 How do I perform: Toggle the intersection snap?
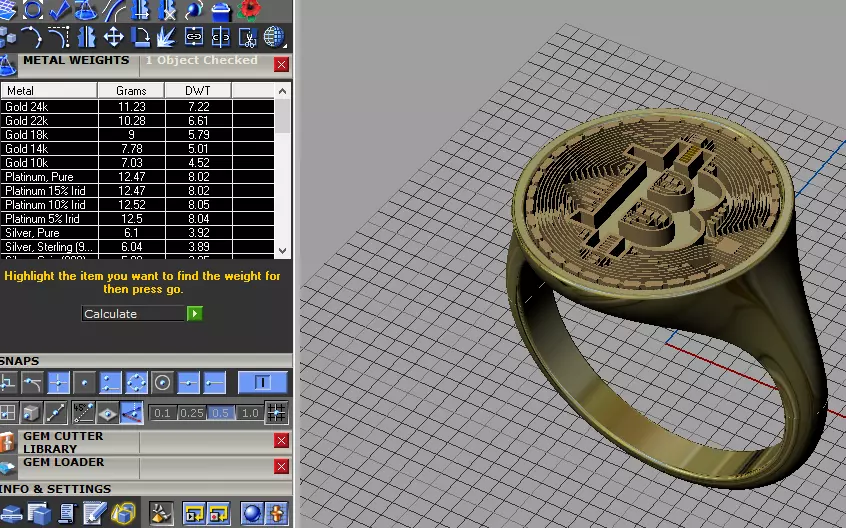point(58,383)
